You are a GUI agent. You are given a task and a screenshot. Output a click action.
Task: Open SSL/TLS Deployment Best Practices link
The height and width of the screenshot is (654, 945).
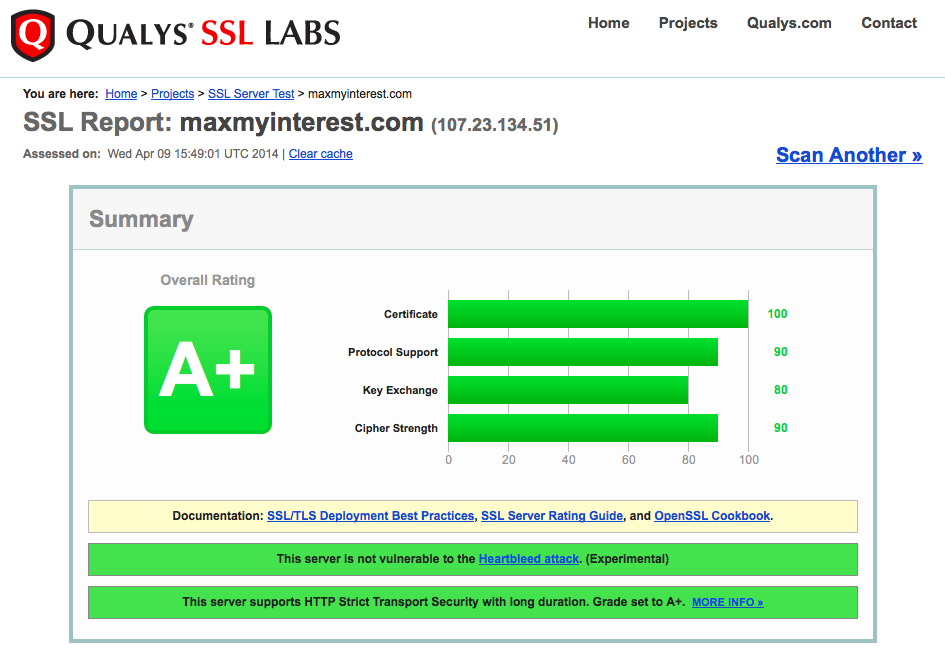pyautogui.click(x=371, y=516)
